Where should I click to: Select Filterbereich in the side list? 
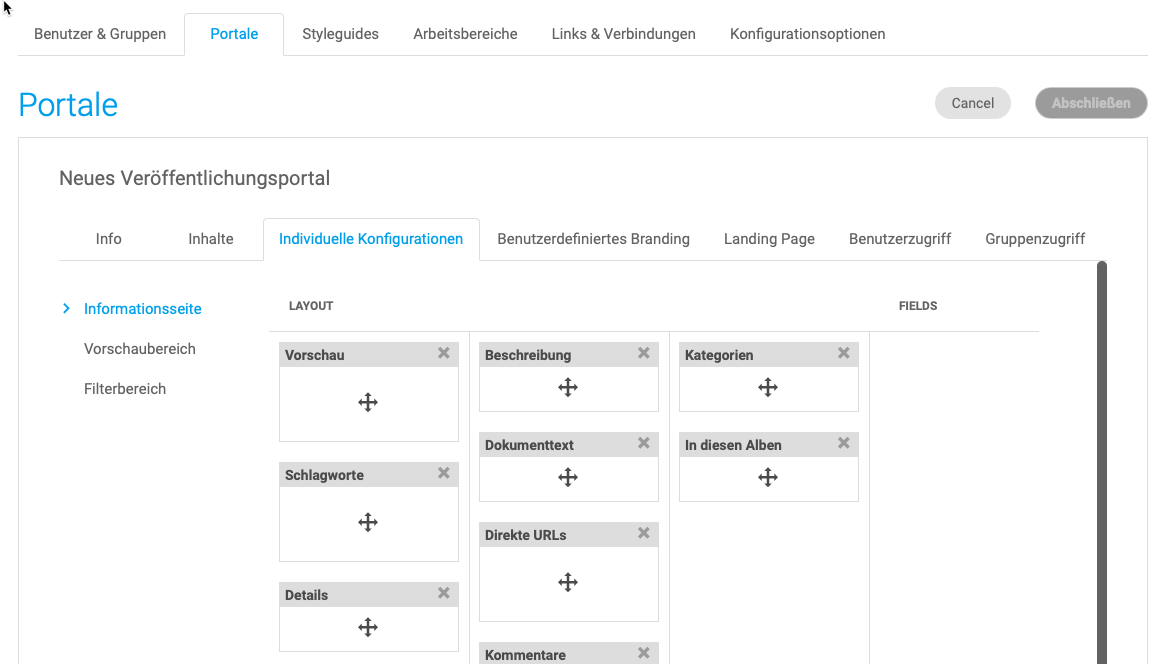125,389
